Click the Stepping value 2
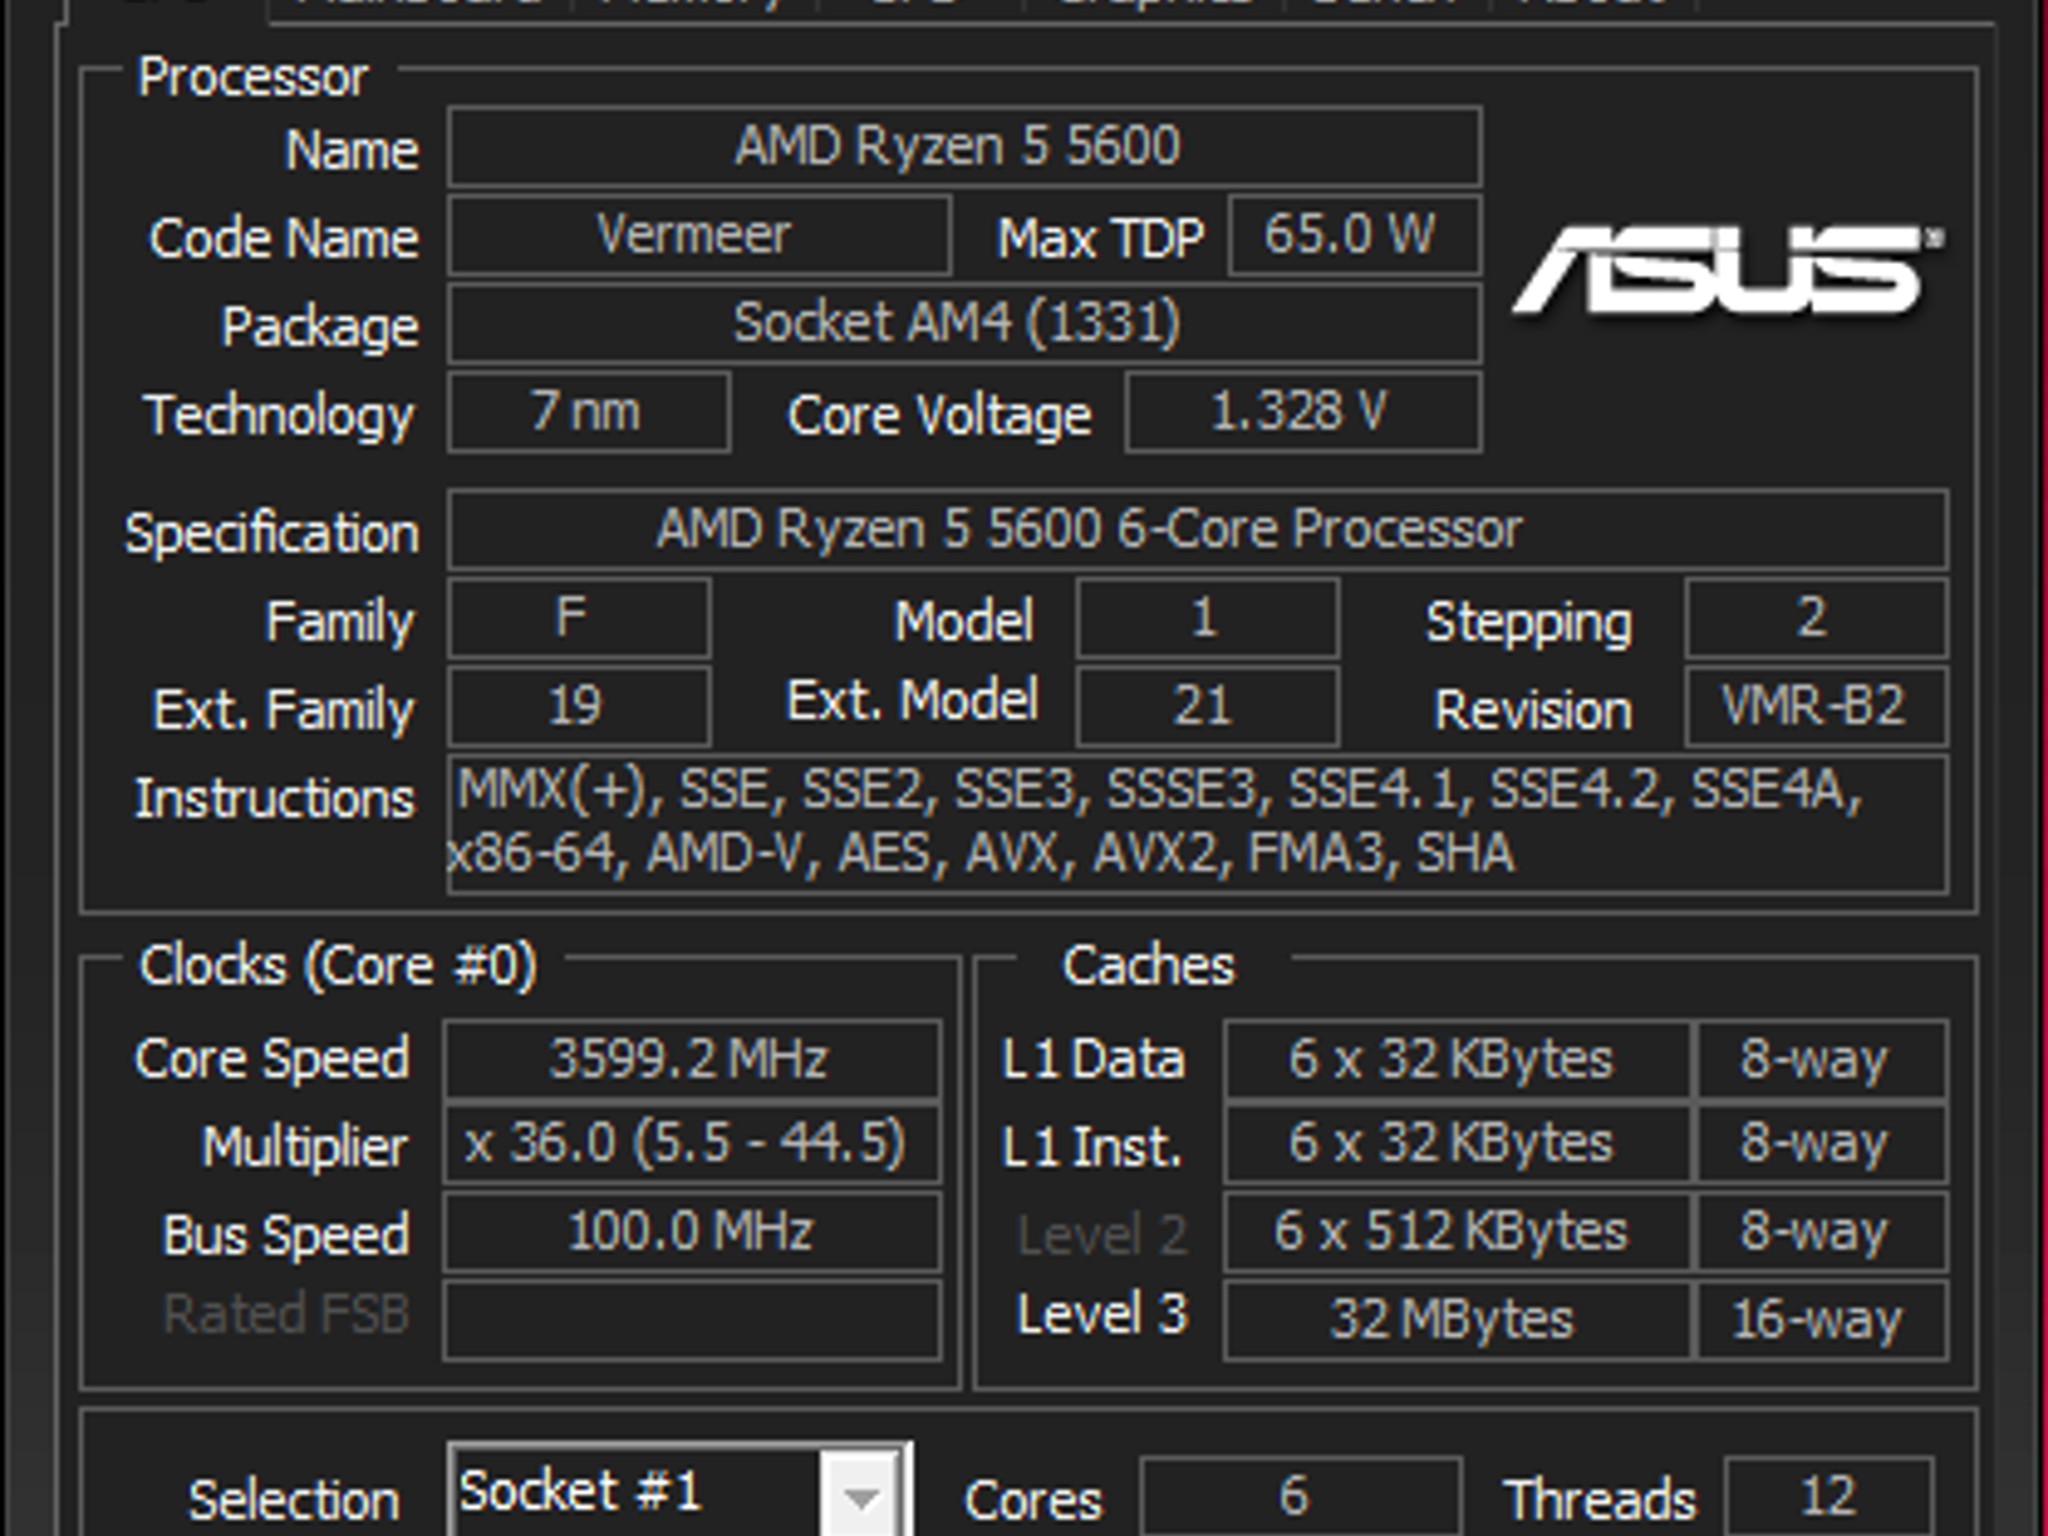 pos(1815,618)
